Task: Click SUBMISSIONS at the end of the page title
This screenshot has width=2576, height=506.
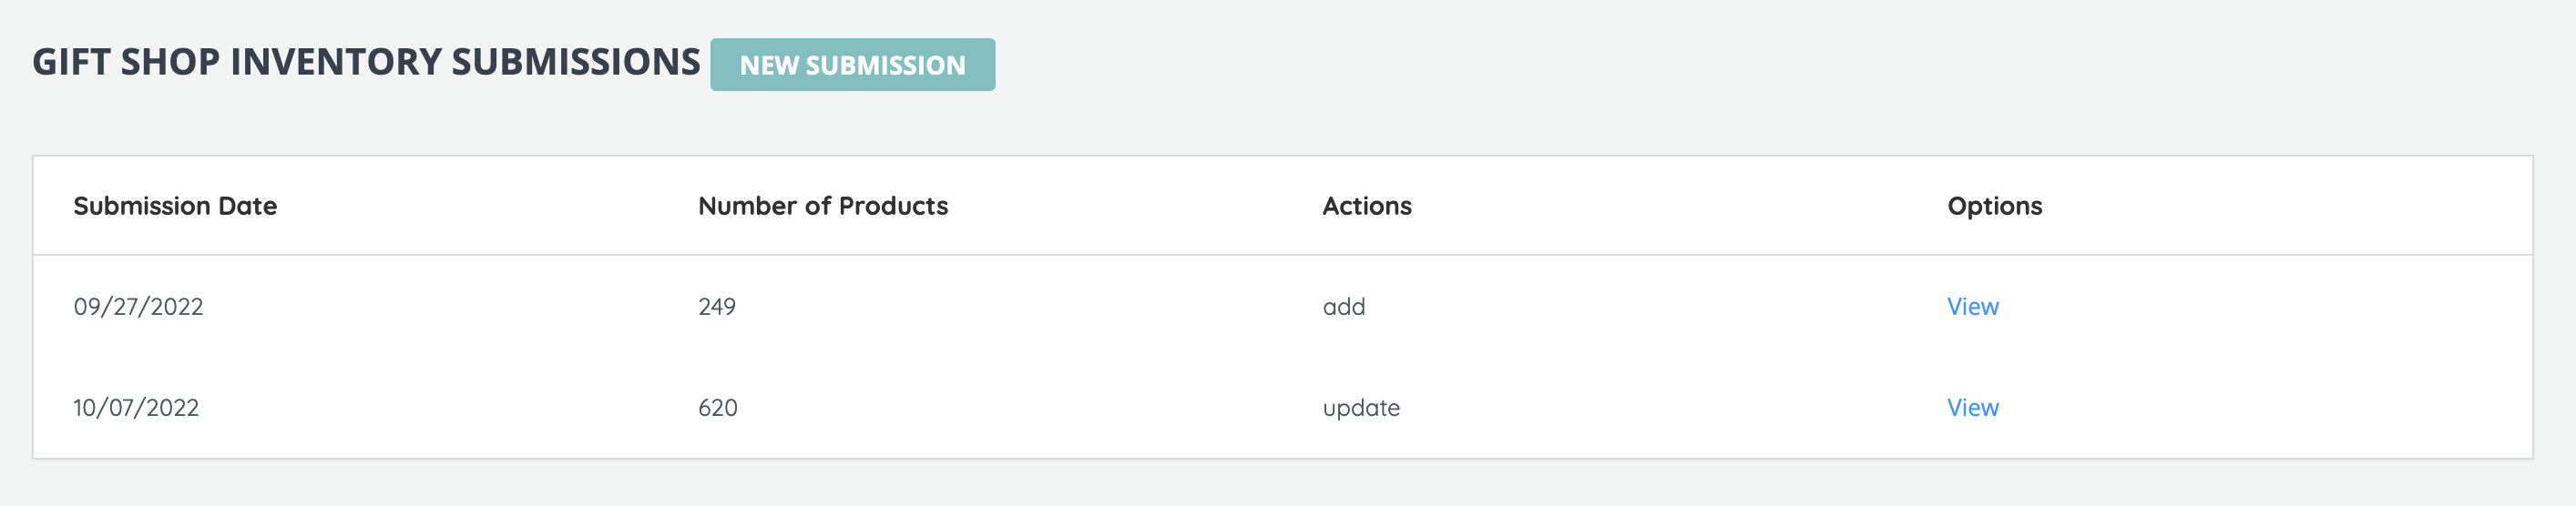Action: tap(576, 62)
